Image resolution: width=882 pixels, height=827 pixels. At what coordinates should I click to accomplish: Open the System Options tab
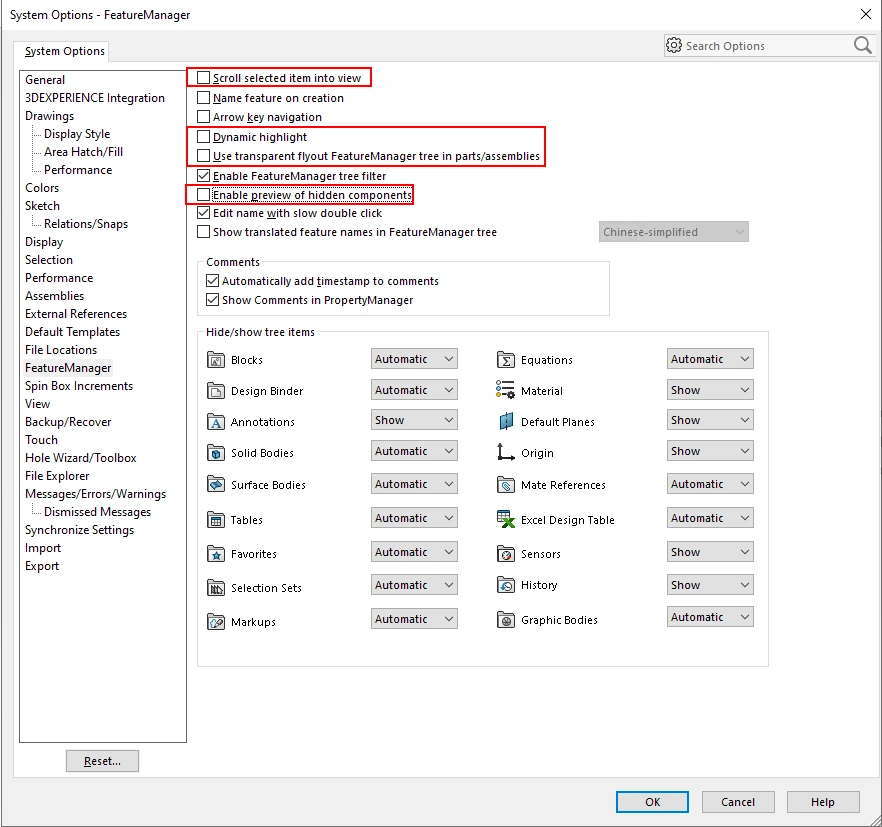pos(65,51)
